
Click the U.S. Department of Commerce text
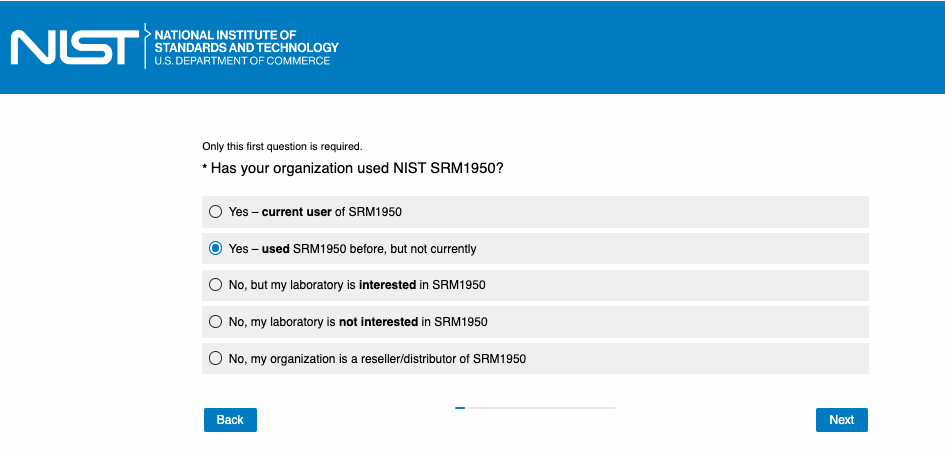click(x=242, y=61)
